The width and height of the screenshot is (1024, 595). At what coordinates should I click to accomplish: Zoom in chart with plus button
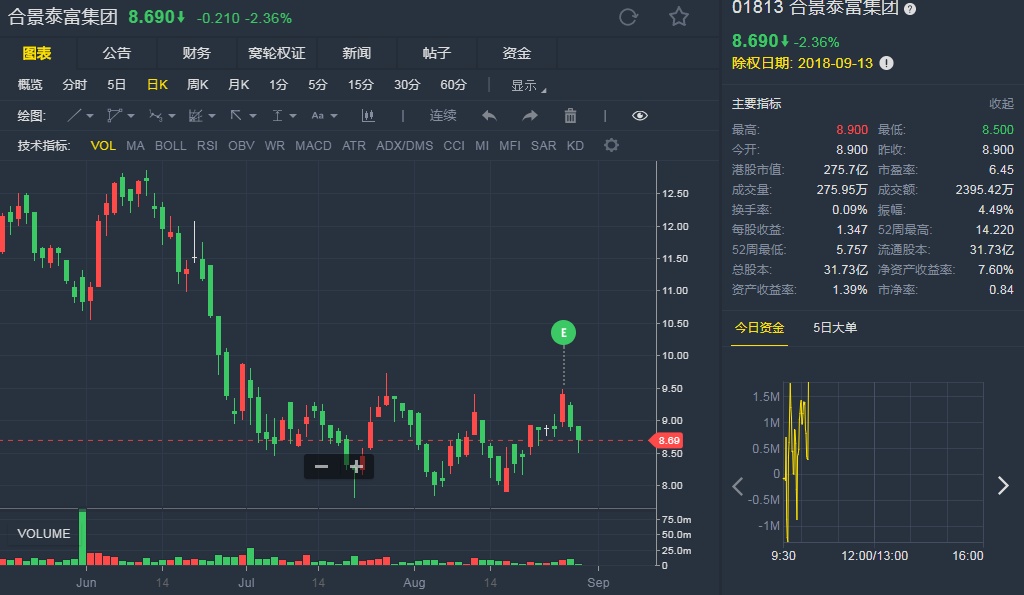pyautogui.click(x=356, y=466)
